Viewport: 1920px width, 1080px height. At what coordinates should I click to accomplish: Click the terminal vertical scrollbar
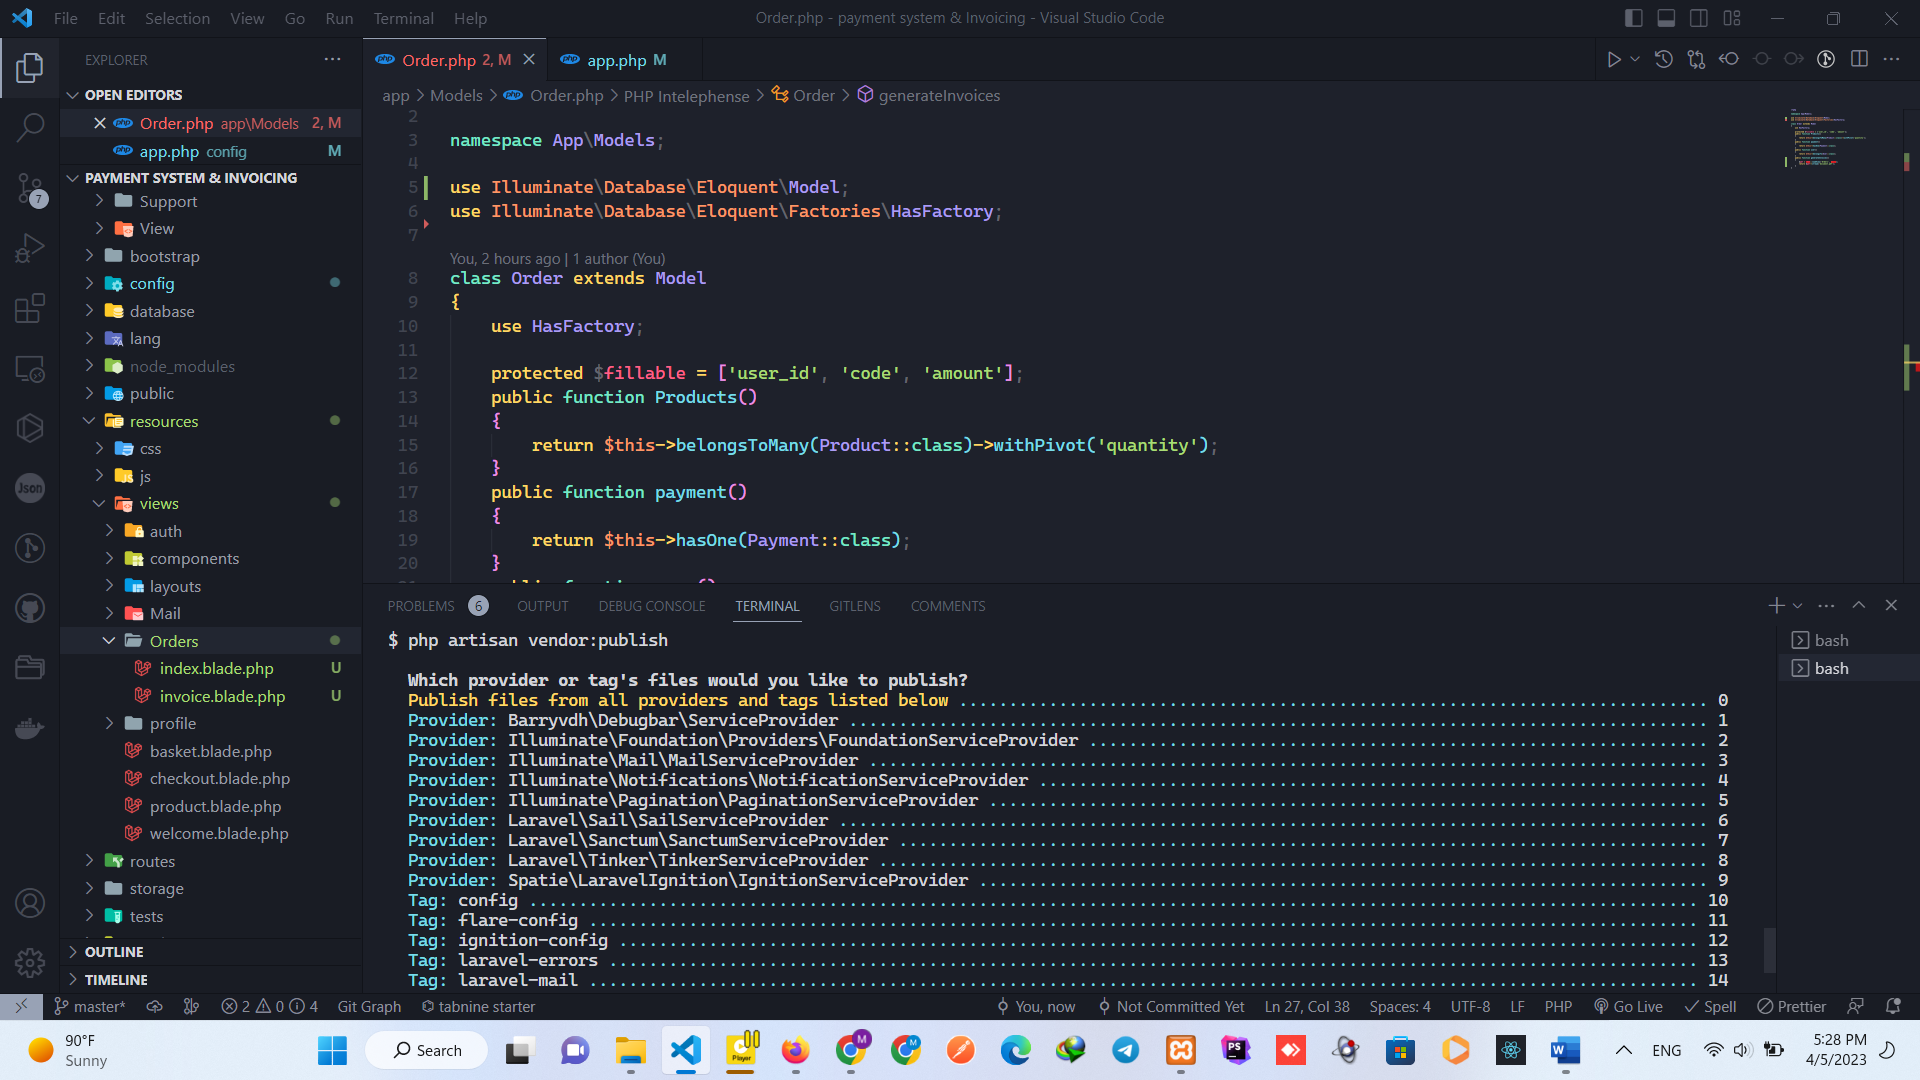[1770, 950]
